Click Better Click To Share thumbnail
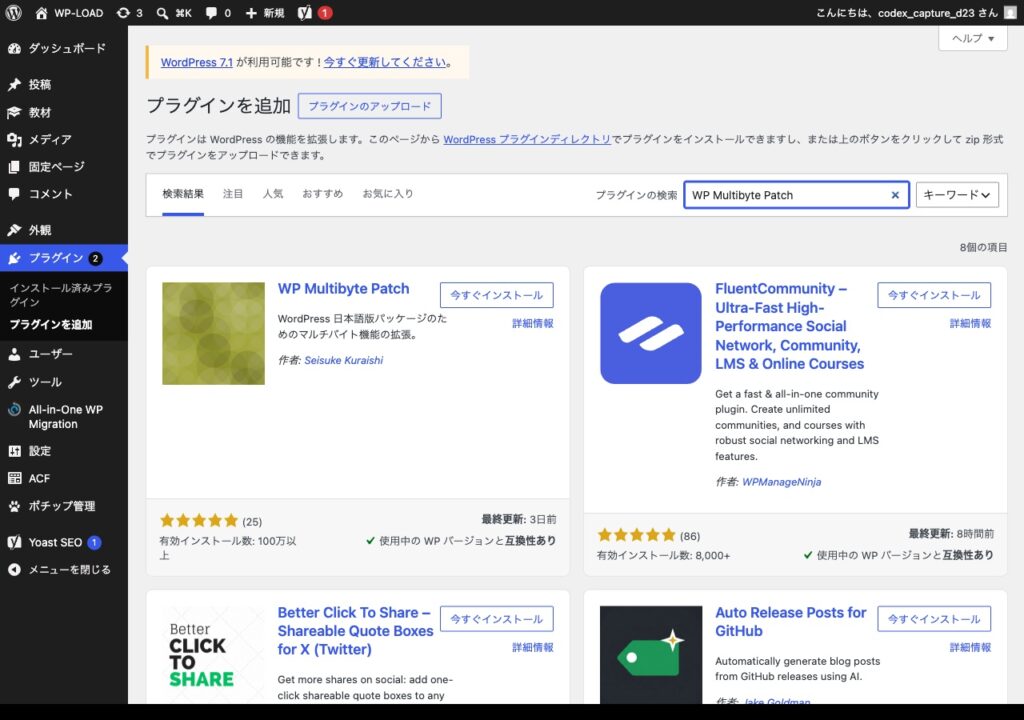 click(x=214, y=655)
